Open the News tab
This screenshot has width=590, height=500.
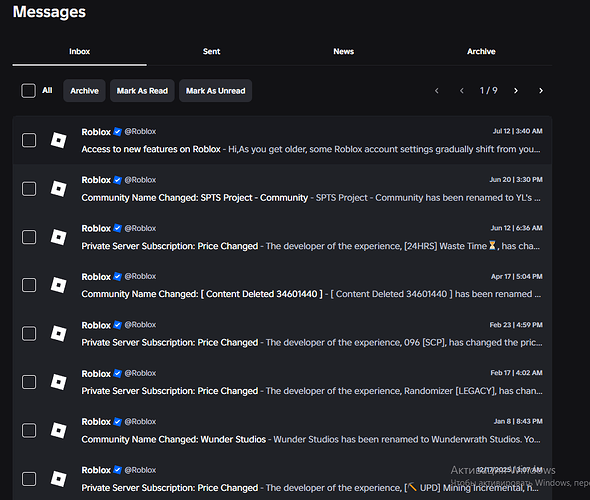[344, 52]
